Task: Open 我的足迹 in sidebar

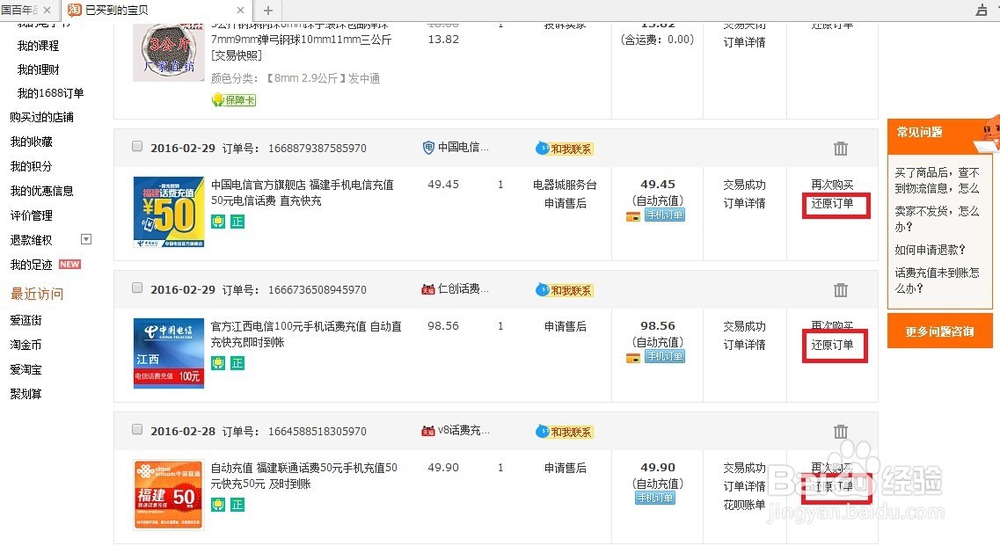Action: [x=31, y=265]
